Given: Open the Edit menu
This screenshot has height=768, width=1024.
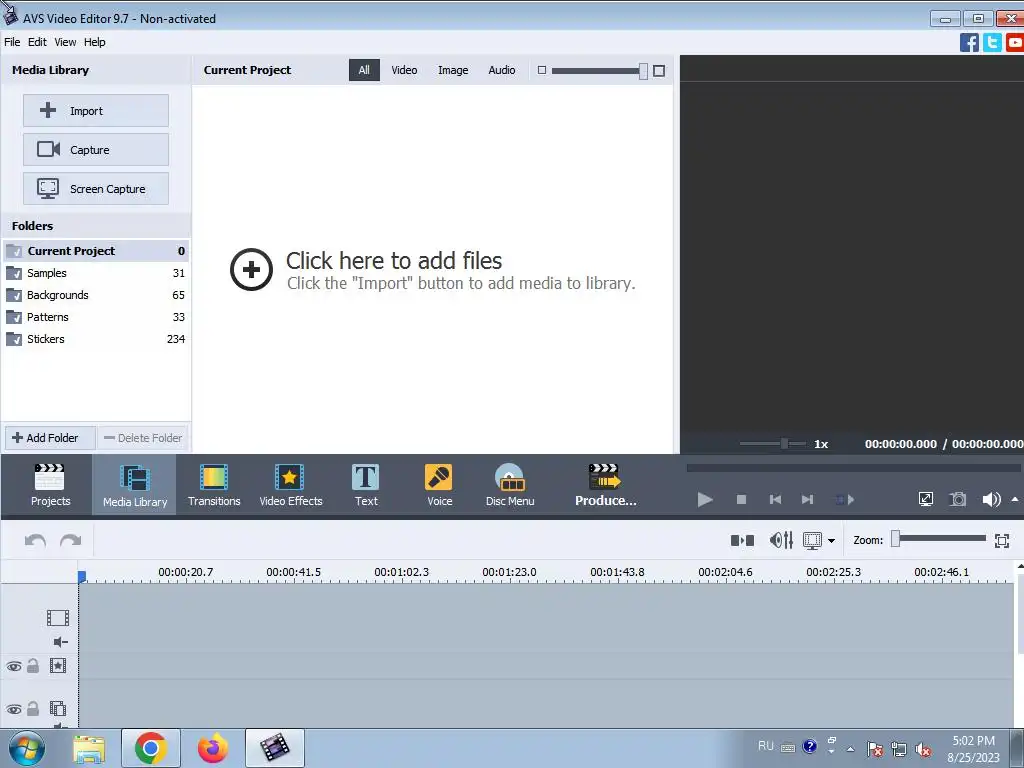Looking at the screenshot, I should click(37, 42).
